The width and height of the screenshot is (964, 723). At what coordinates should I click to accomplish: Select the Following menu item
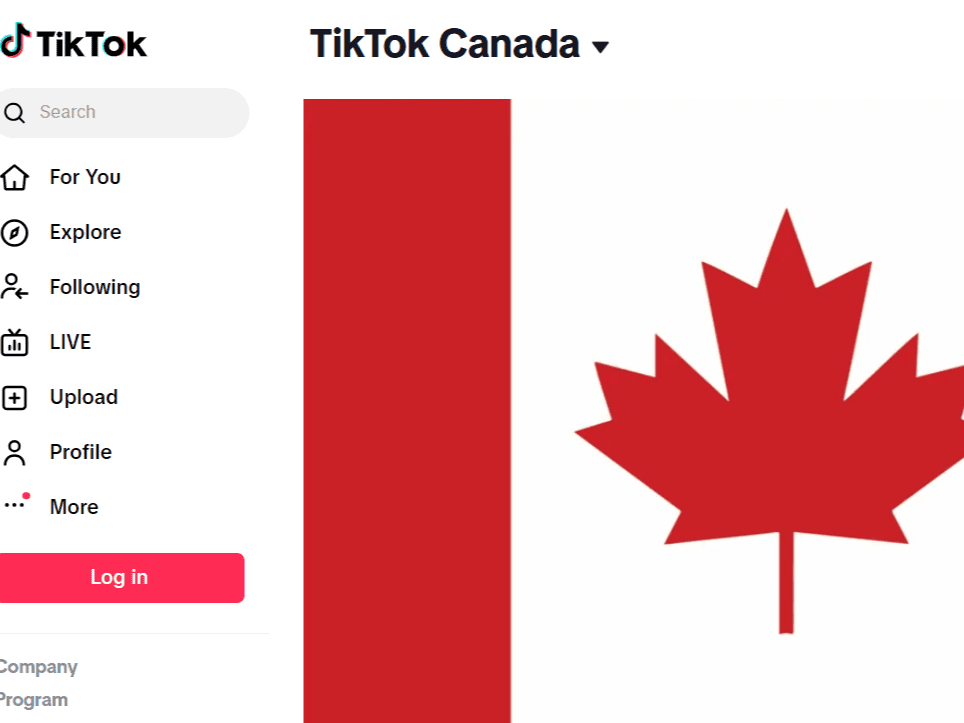(x=95, y=287)
